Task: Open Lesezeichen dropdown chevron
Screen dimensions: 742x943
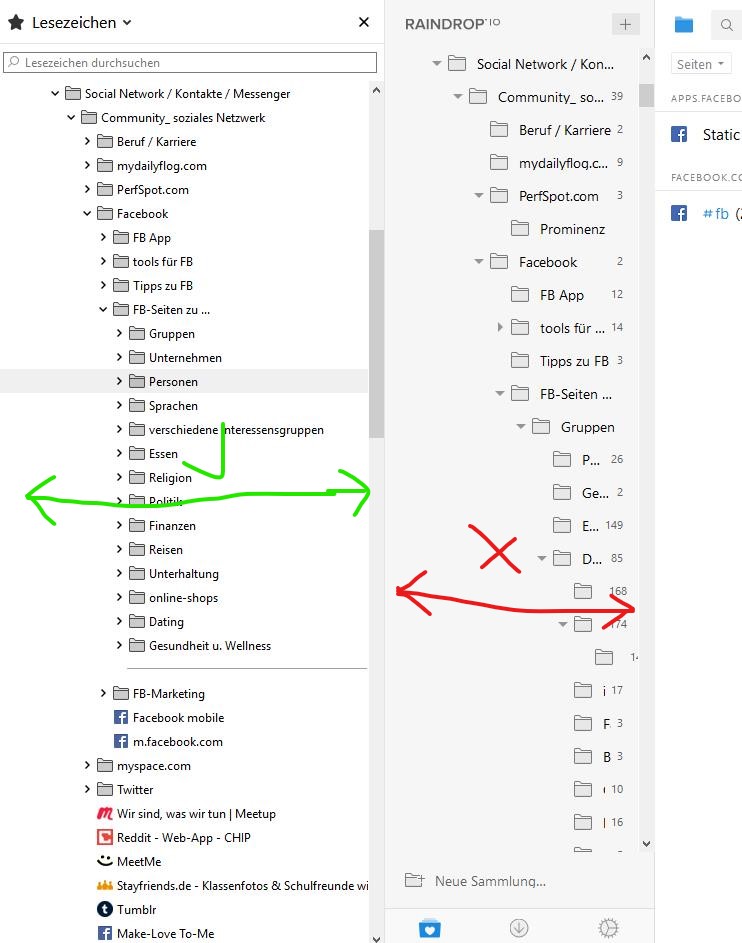Action: pyautogui.click(x=127, y=23)
